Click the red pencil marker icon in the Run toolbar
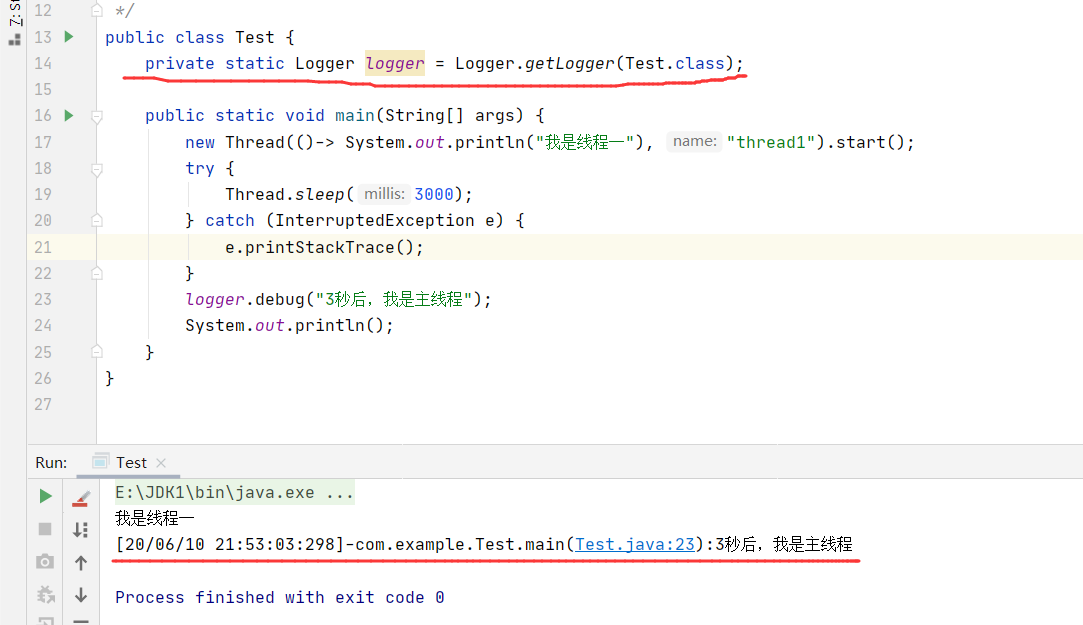This screenshot has height=625, width=1083. (81, 498)
